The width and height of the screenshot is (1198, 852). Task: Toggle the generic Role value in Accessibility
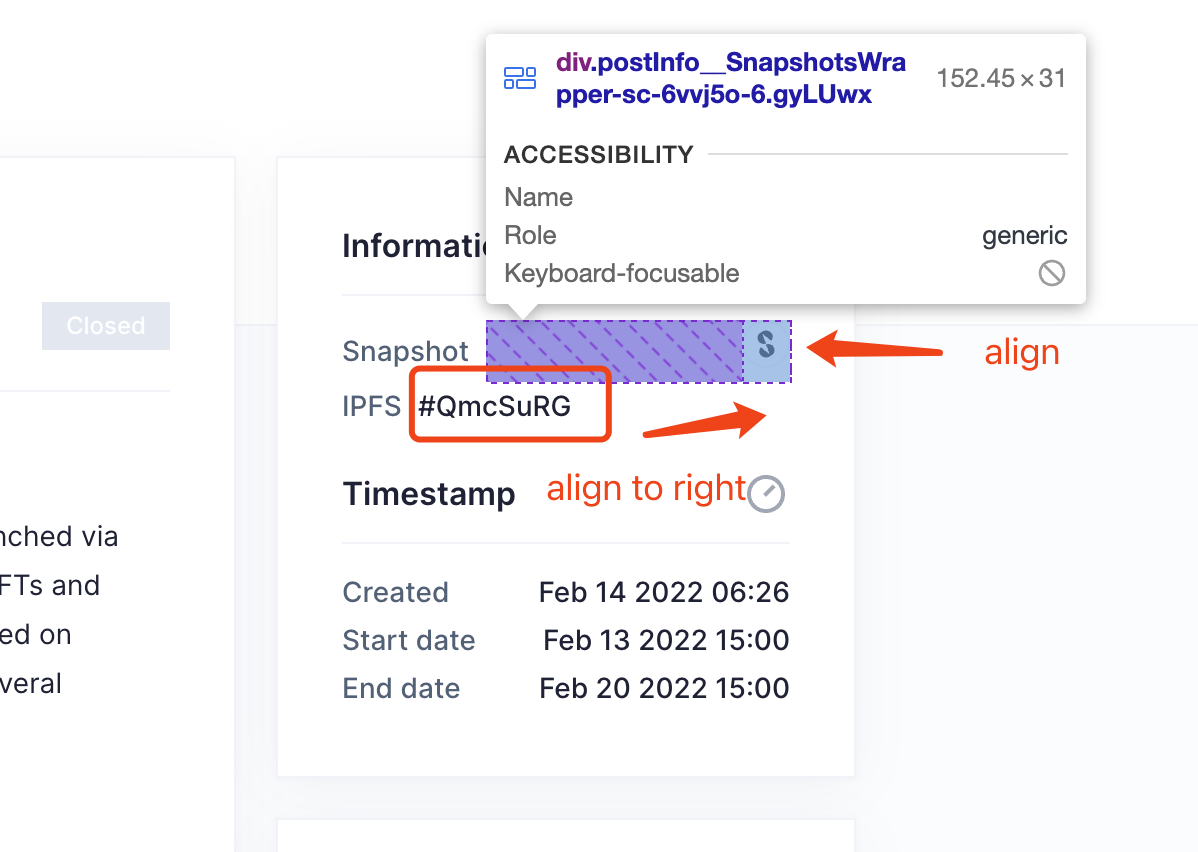click(x=1025, y=235)
